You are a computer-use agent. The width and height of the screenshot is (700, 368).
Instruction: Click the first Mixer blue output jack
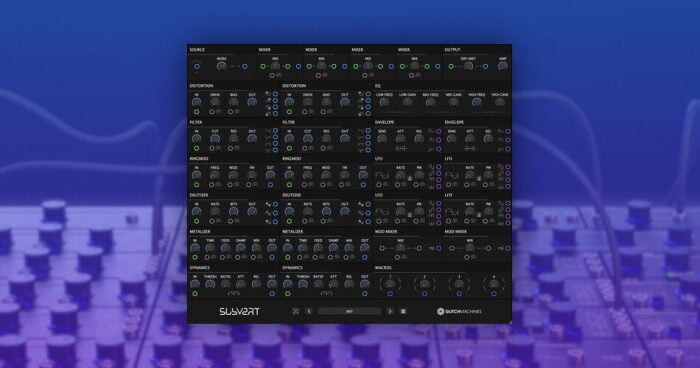point(298,67)
